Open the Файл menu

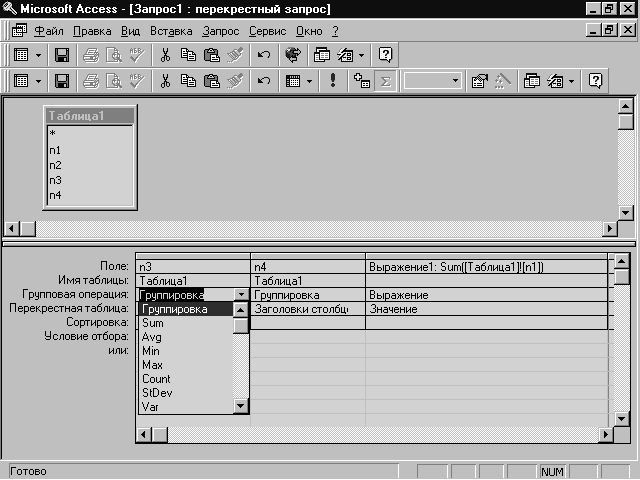click(49, 31)
